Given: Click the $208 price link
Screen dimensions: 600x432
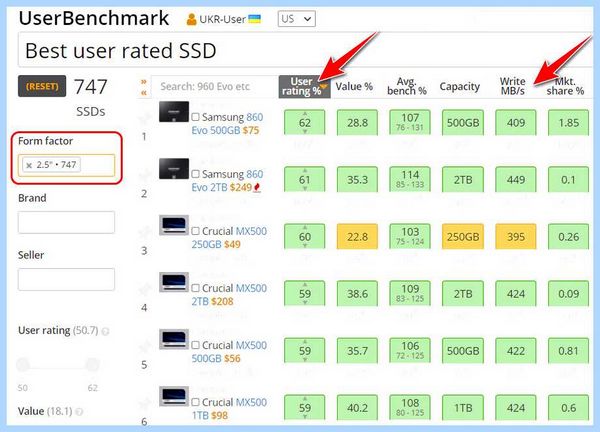Looking at the screenshot, I should [222, 301].
